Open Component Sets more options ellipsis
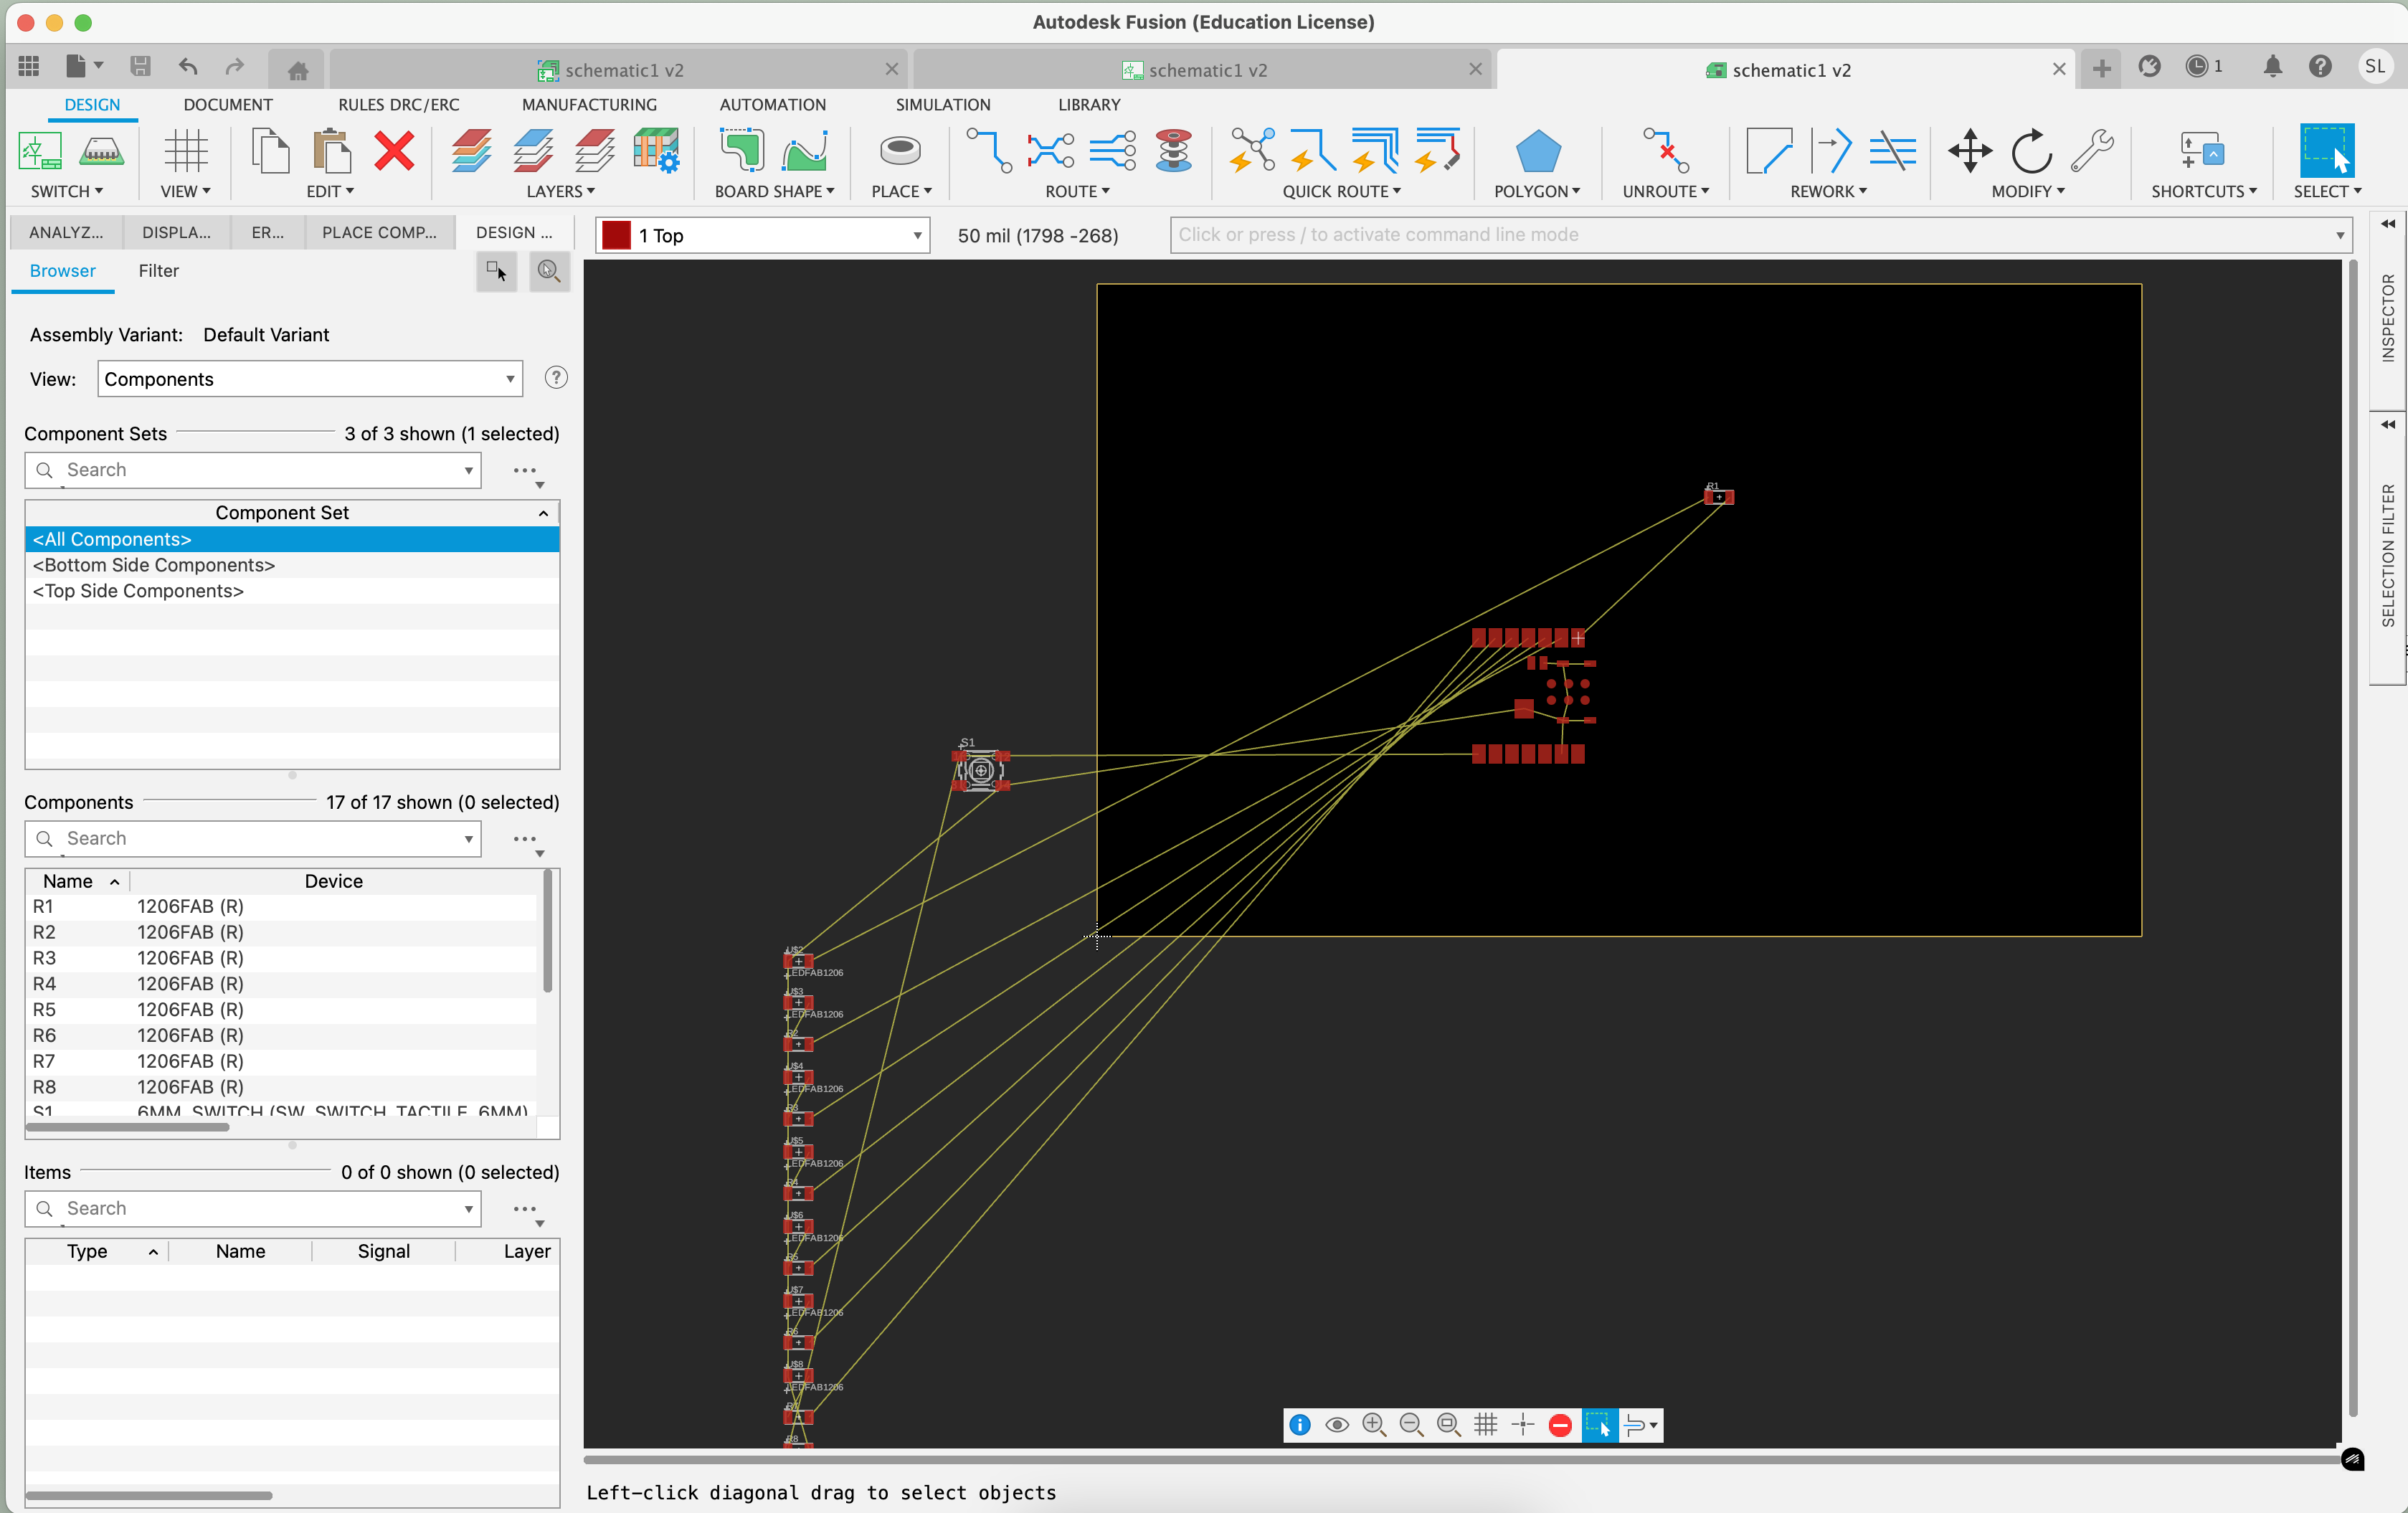The width and height of the screenshot is (2408, 1513). [x=525, y=470]
